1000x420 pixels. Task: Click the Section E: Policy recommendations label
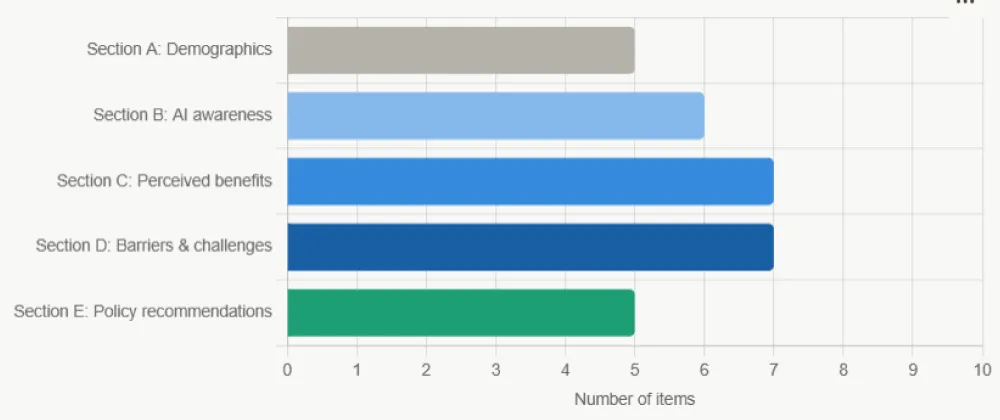[x=143, y=312]
